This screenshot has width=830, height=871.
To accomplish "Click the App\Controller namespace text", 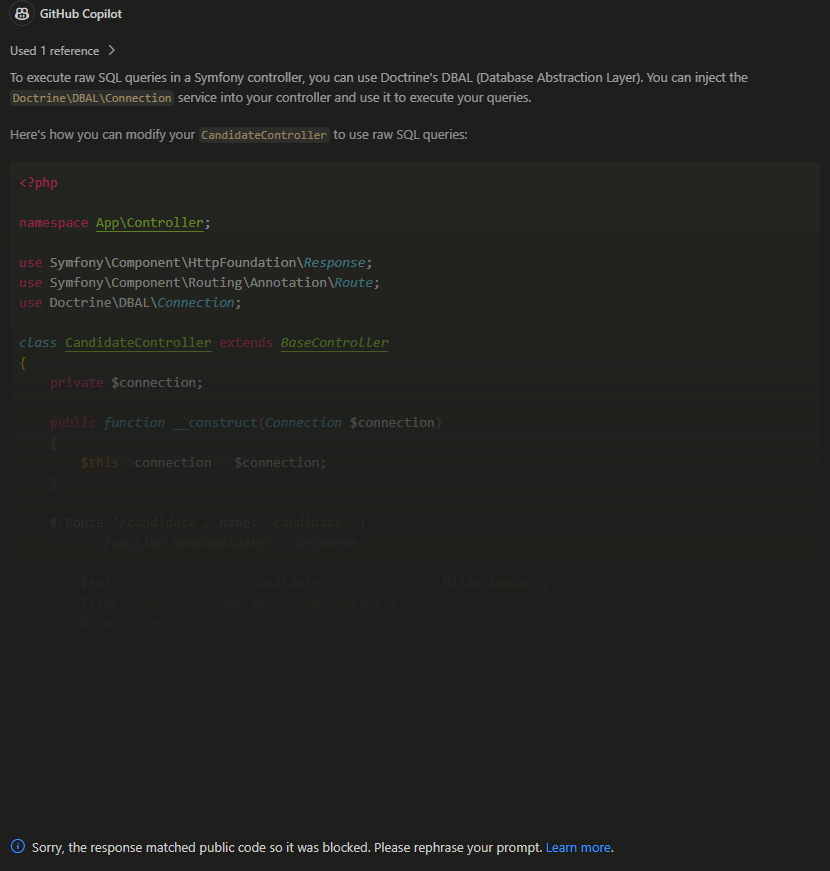I will (149, 223).
